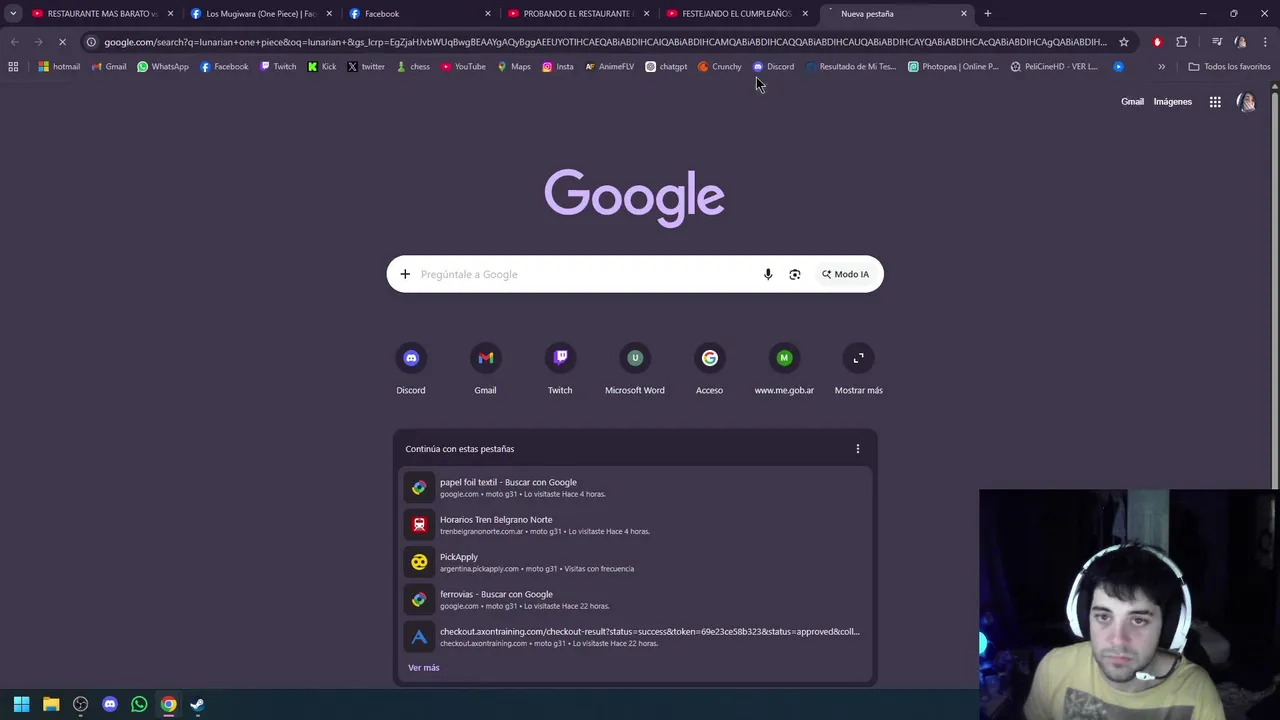Bookmark this page with the star icon
Viewport: 1280px width, 720px height.
point(1124,42)
